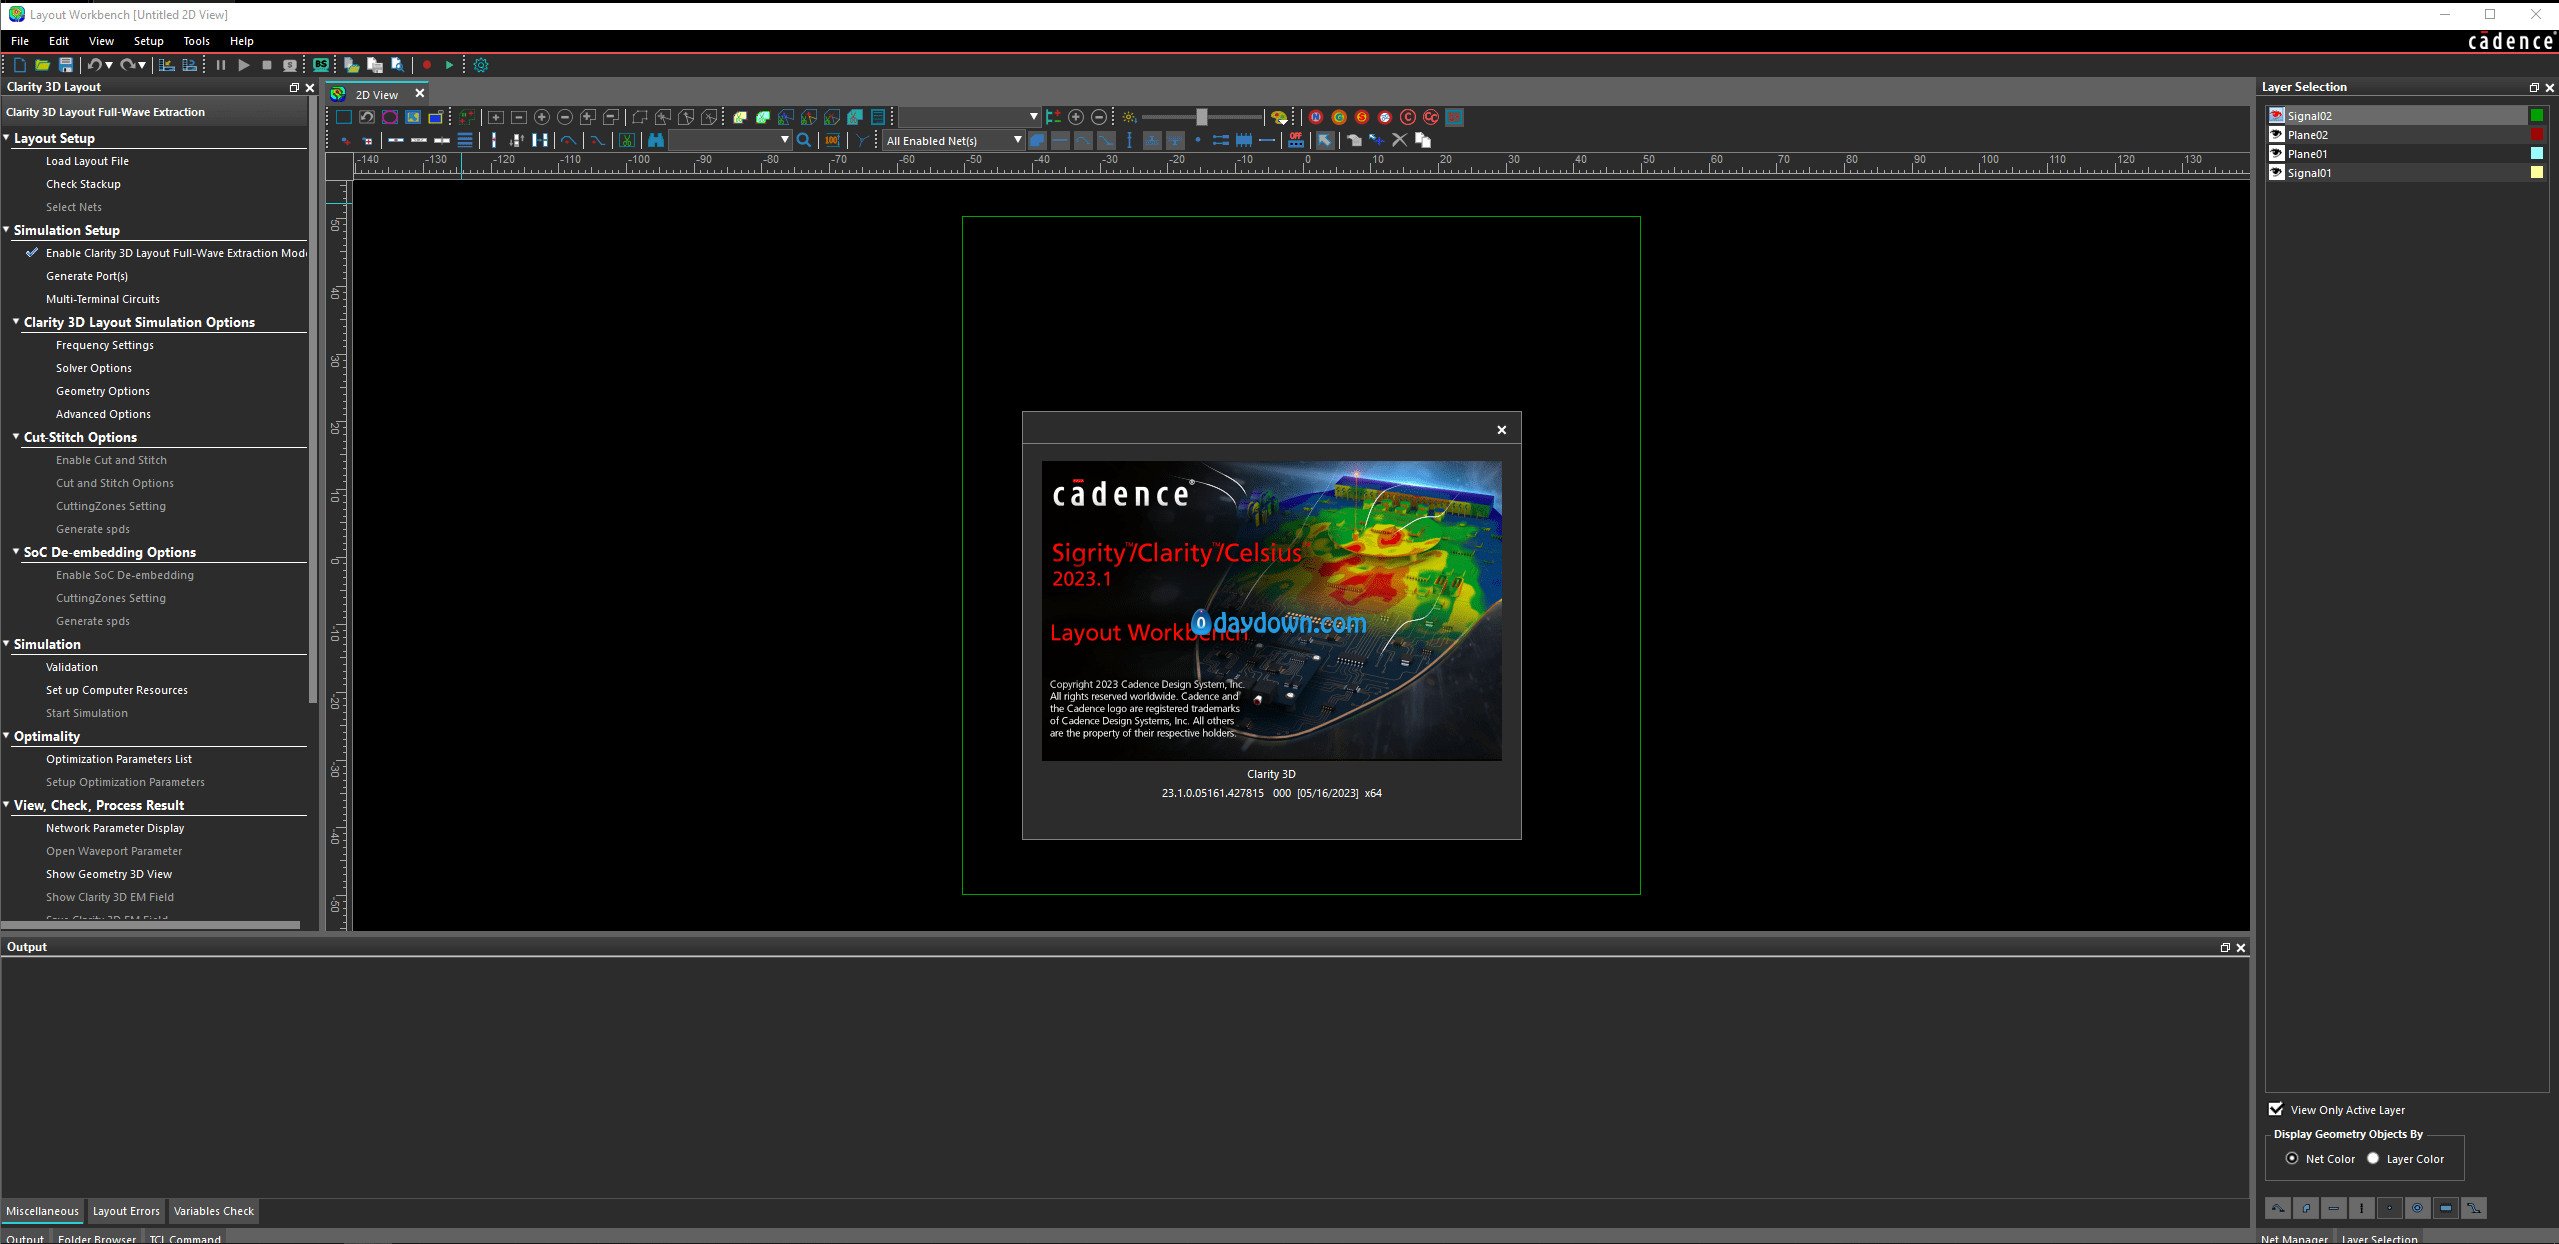Click Load Layout File

pyautogui.click(x=87, y=161)
